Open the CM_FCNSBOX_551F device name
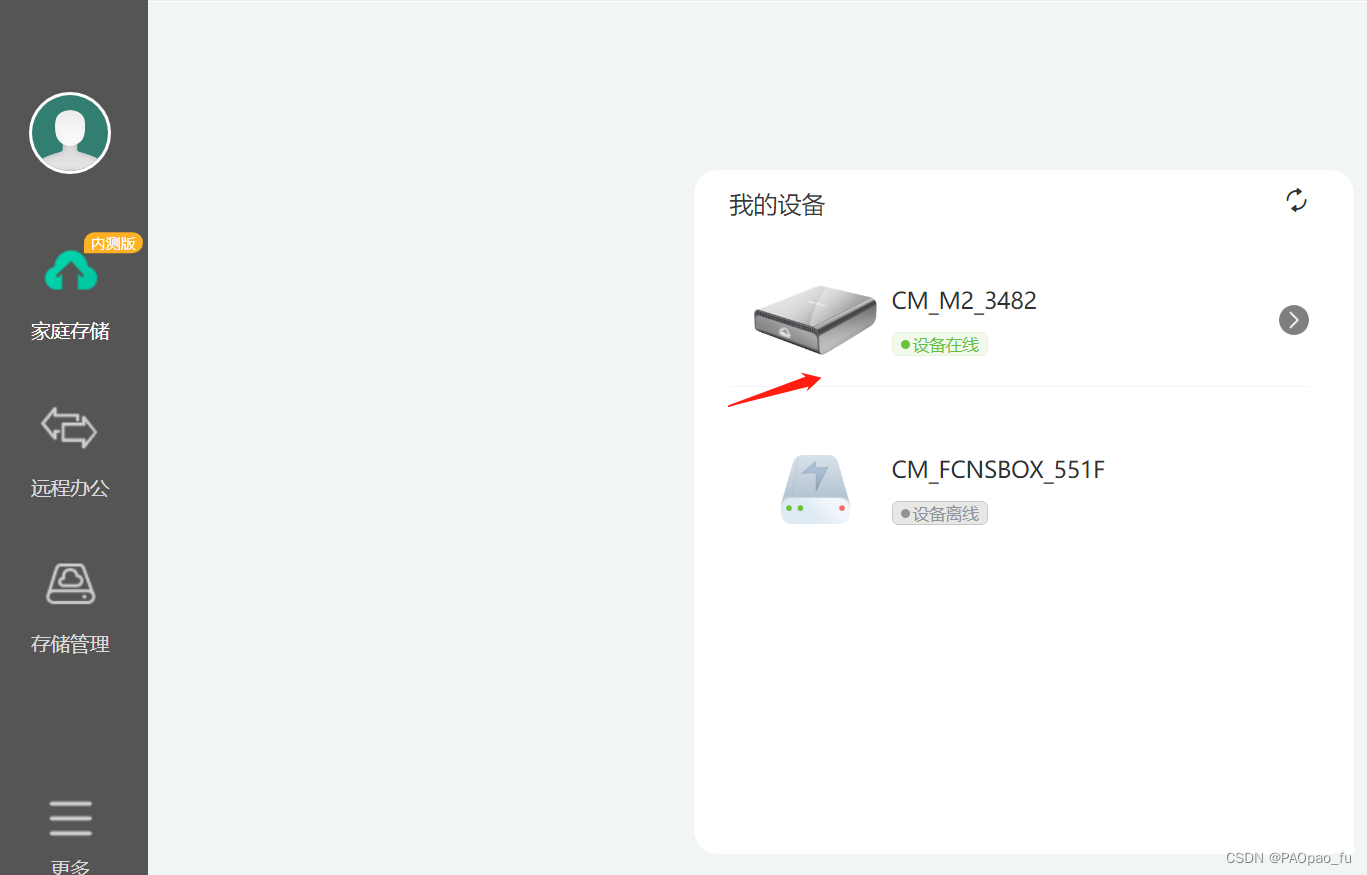Screen dimensions: 1367x875 998,469
